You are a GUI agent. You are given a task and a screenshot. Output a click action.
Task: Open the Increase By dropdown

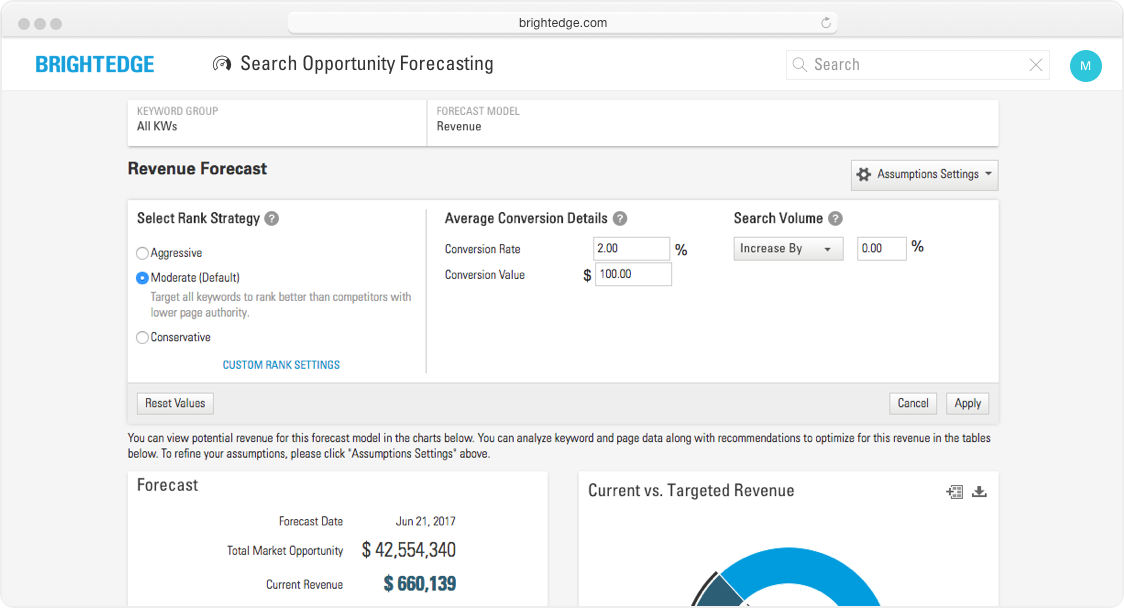788,249
